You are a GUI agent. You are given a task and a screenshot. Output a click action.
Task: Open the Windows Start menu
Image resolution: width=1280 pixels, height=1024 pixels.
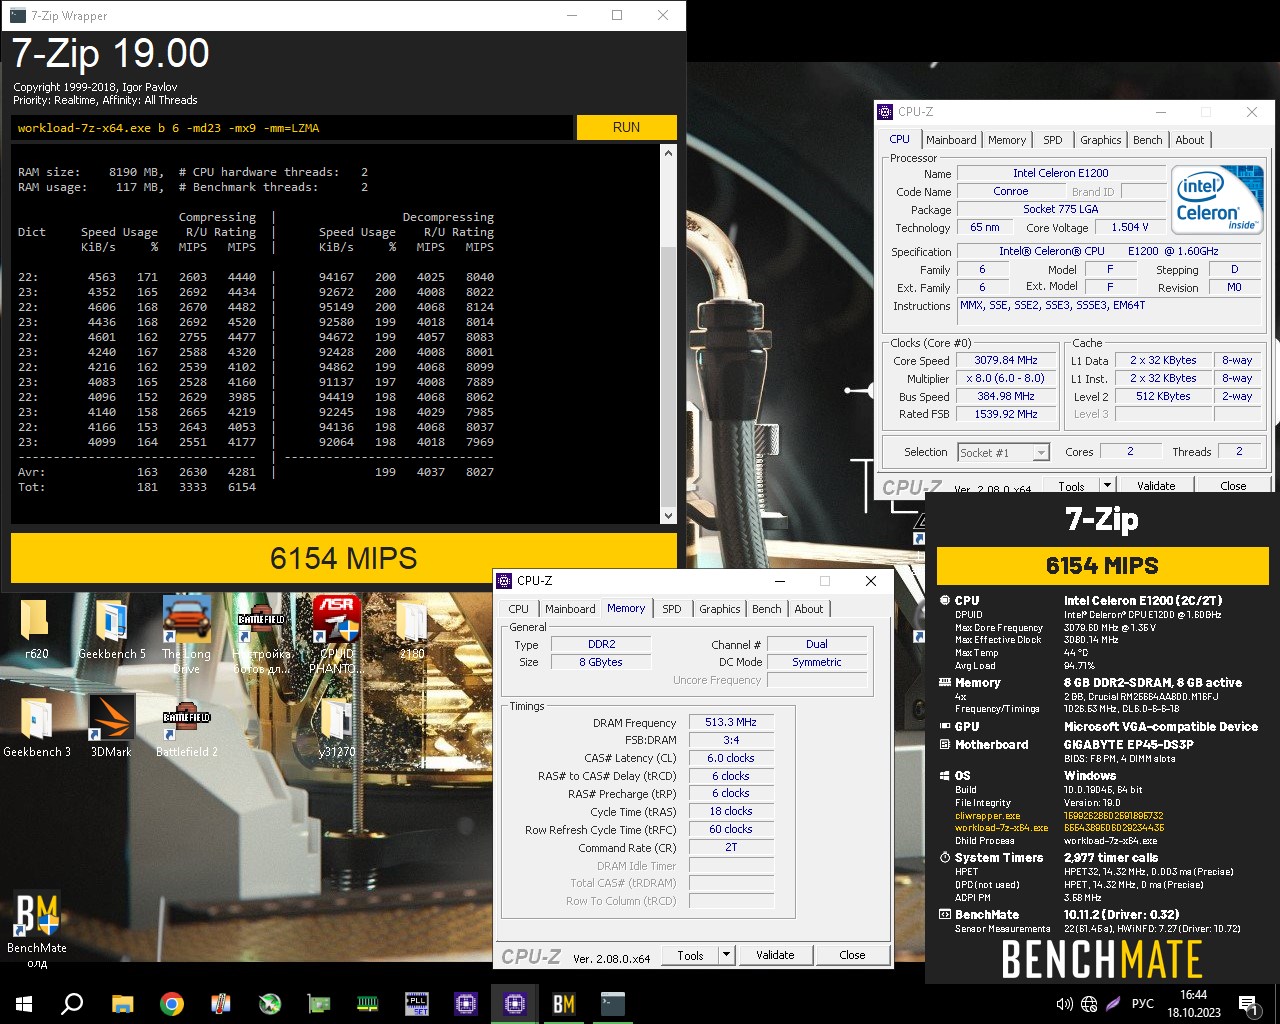(24, 1004)
